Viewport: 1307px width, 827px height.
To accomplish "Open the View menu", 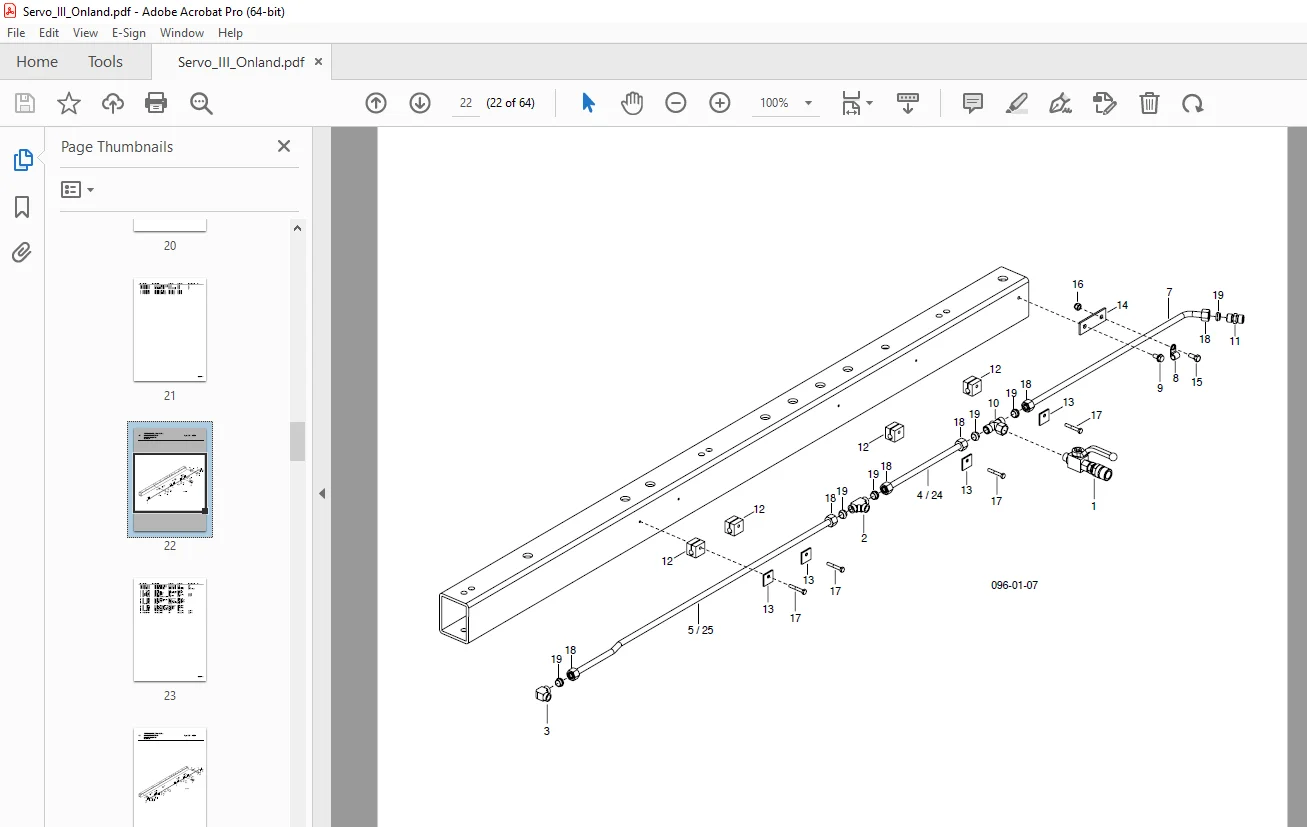I will coord(86,33).
